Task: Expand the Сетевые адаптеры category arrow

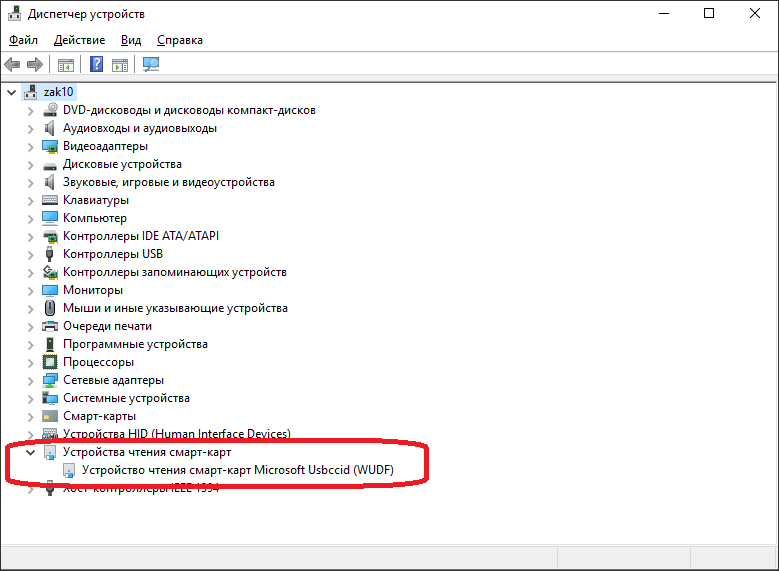Action: (x=30, y=380)
